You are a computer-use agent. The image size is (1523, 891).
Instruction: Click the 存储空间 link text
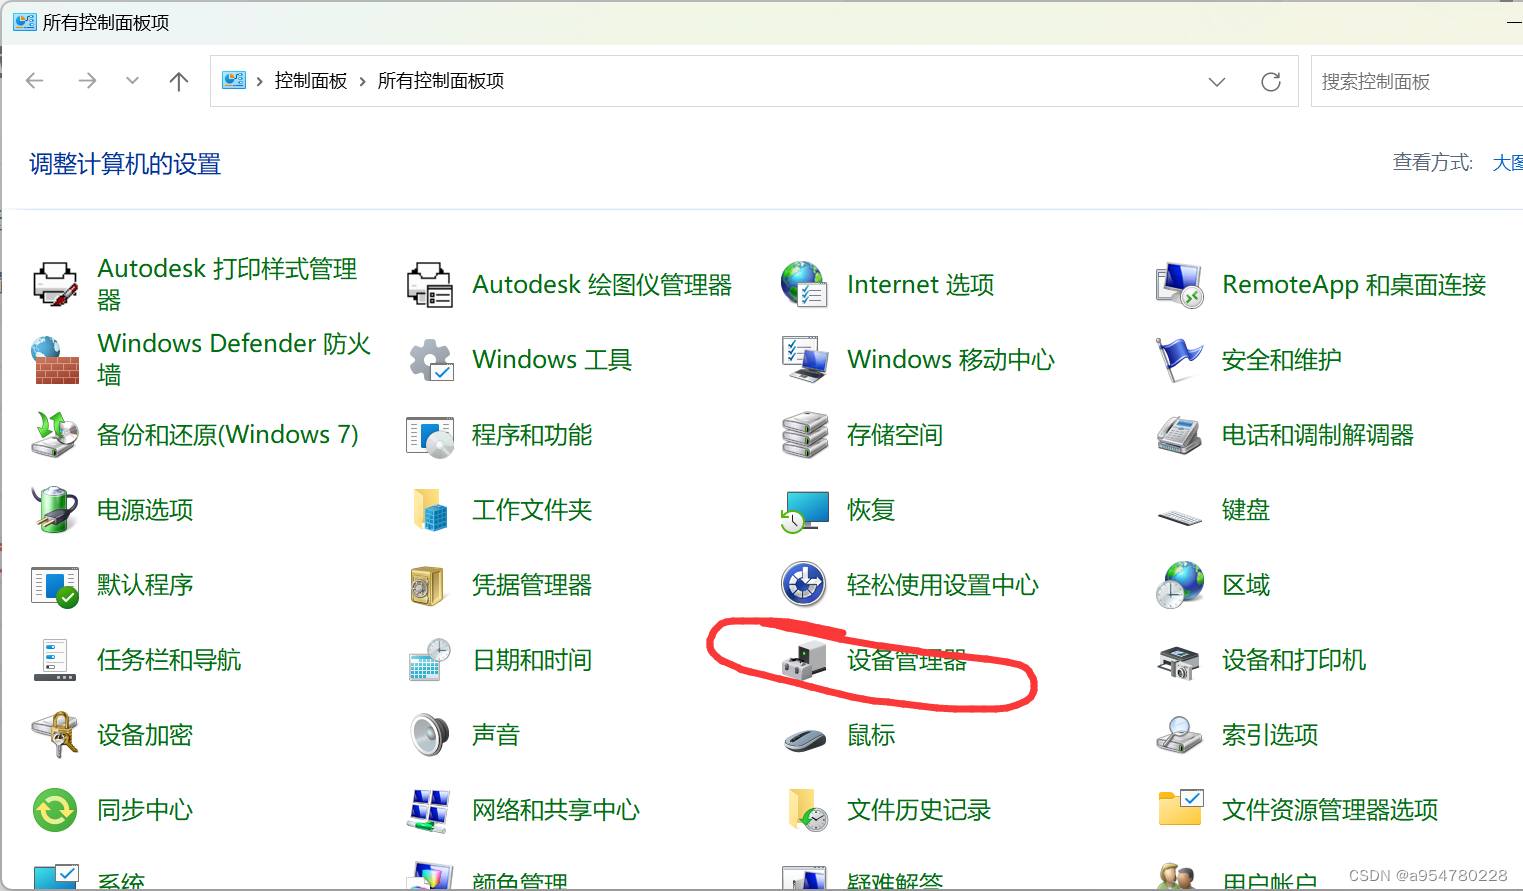(895, 435)
